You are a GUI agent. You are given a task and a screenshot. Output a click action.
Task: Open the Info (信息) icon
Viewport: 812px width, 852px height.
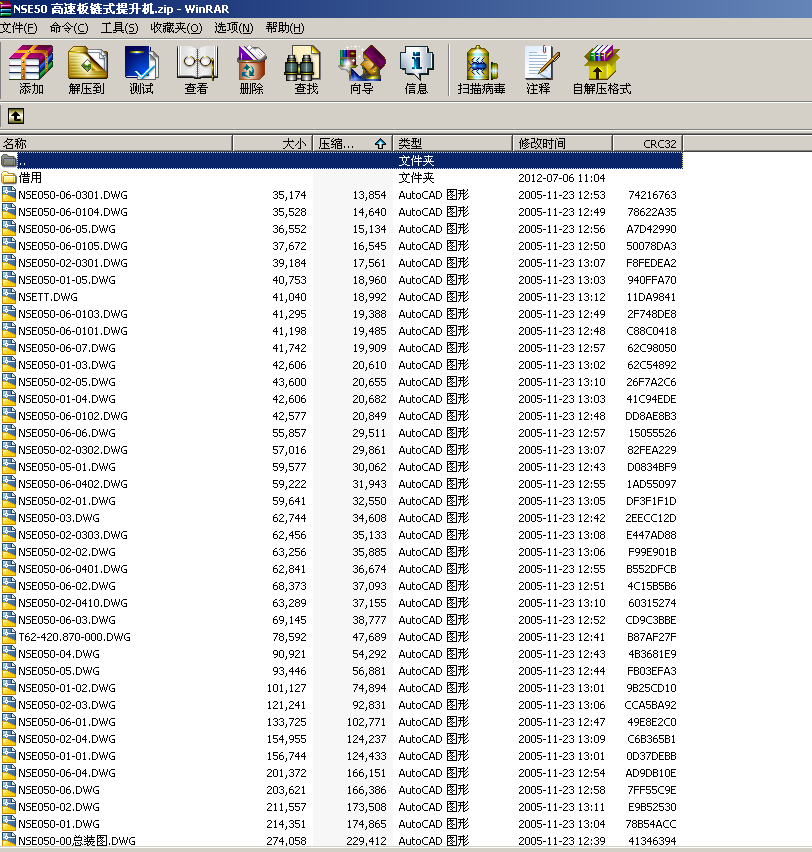coord(416,63)
